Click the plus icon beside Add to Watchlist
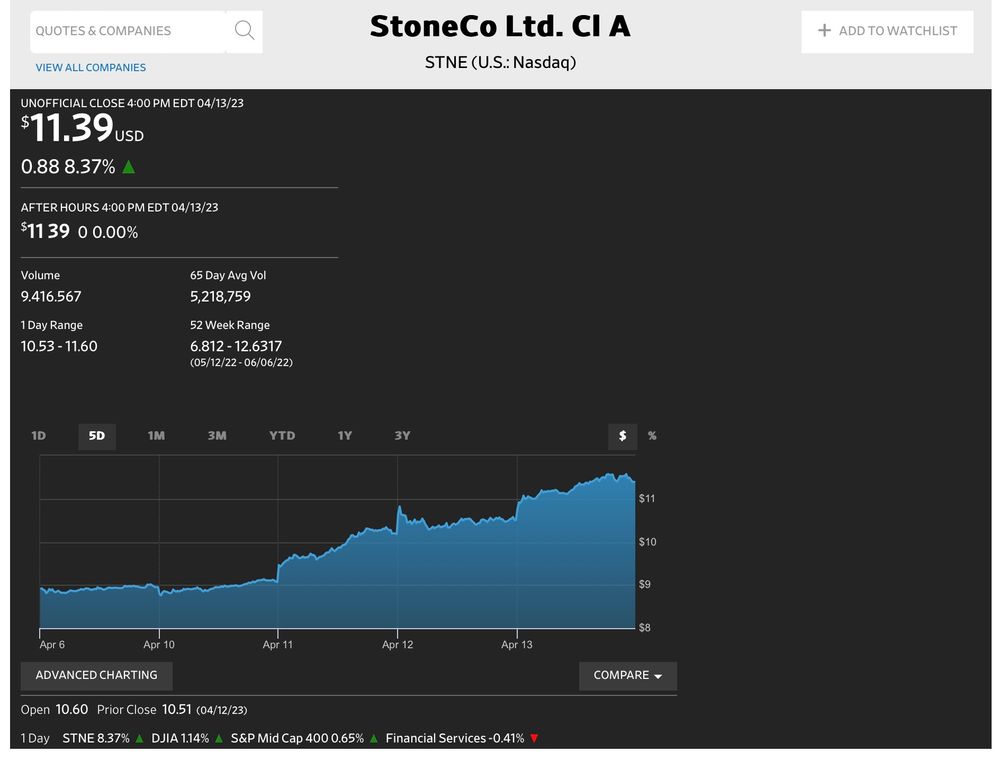 tap(824, 31)
